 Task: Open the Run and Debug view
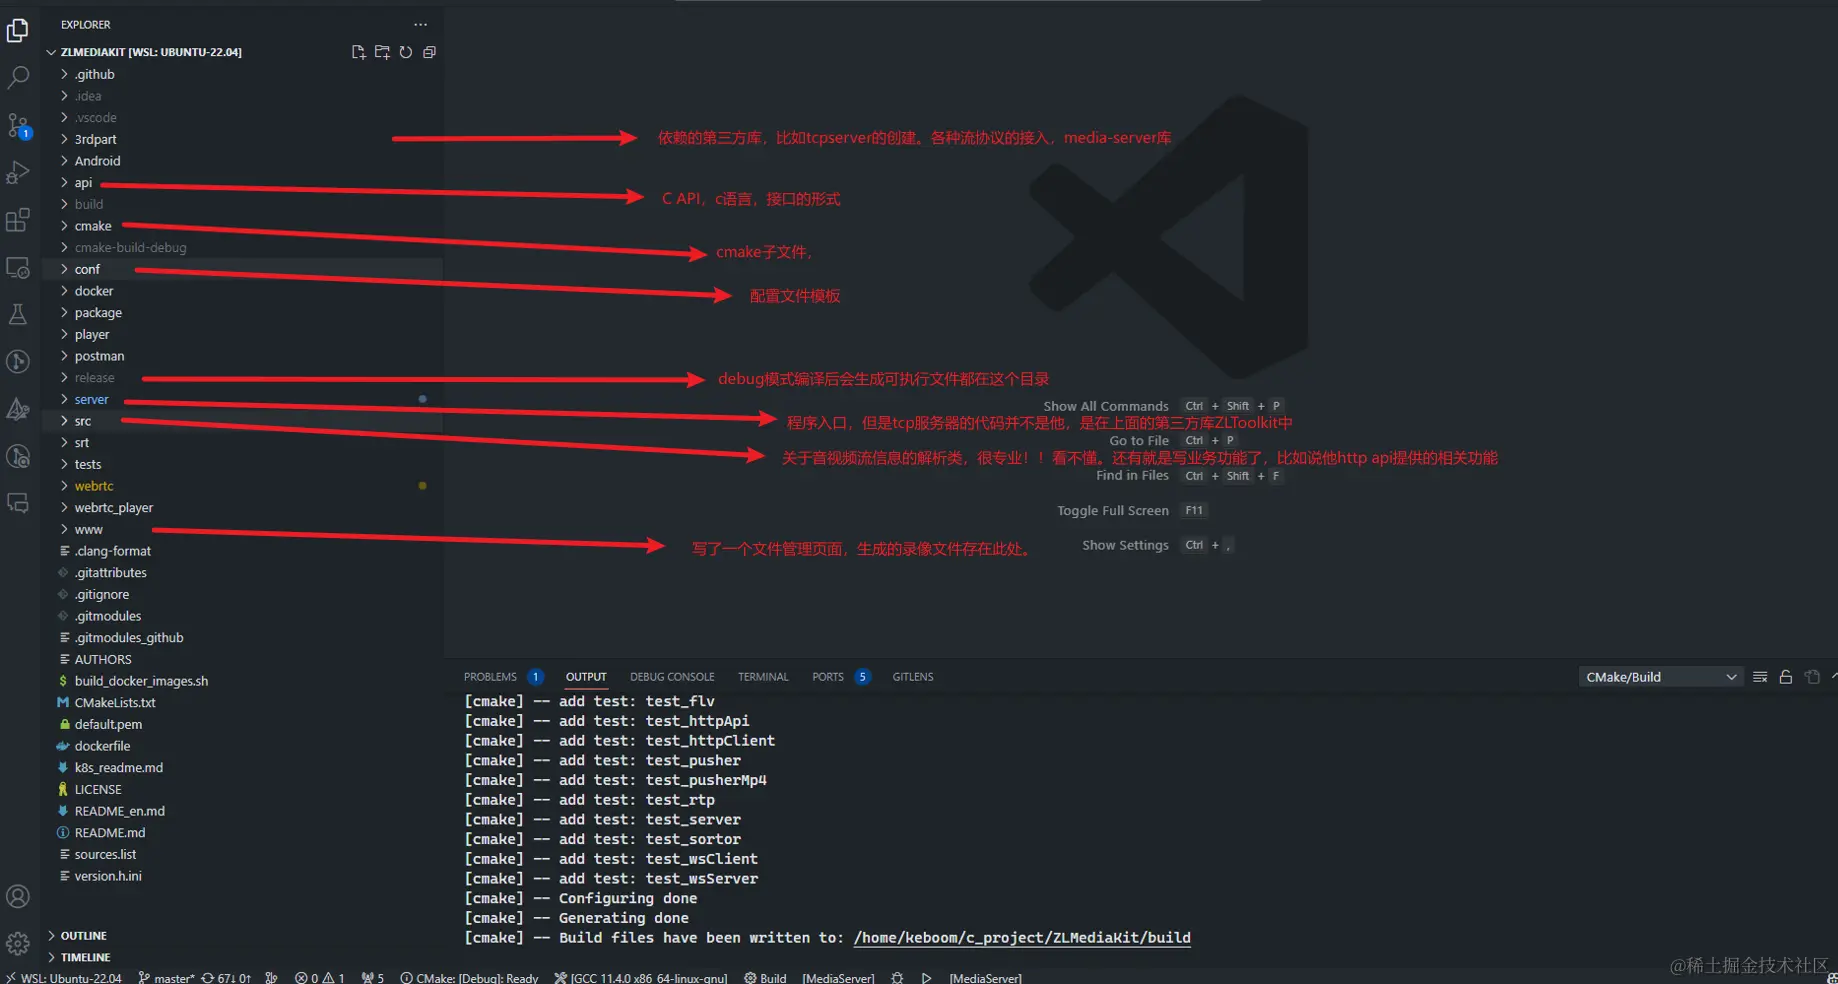[18, 173]
